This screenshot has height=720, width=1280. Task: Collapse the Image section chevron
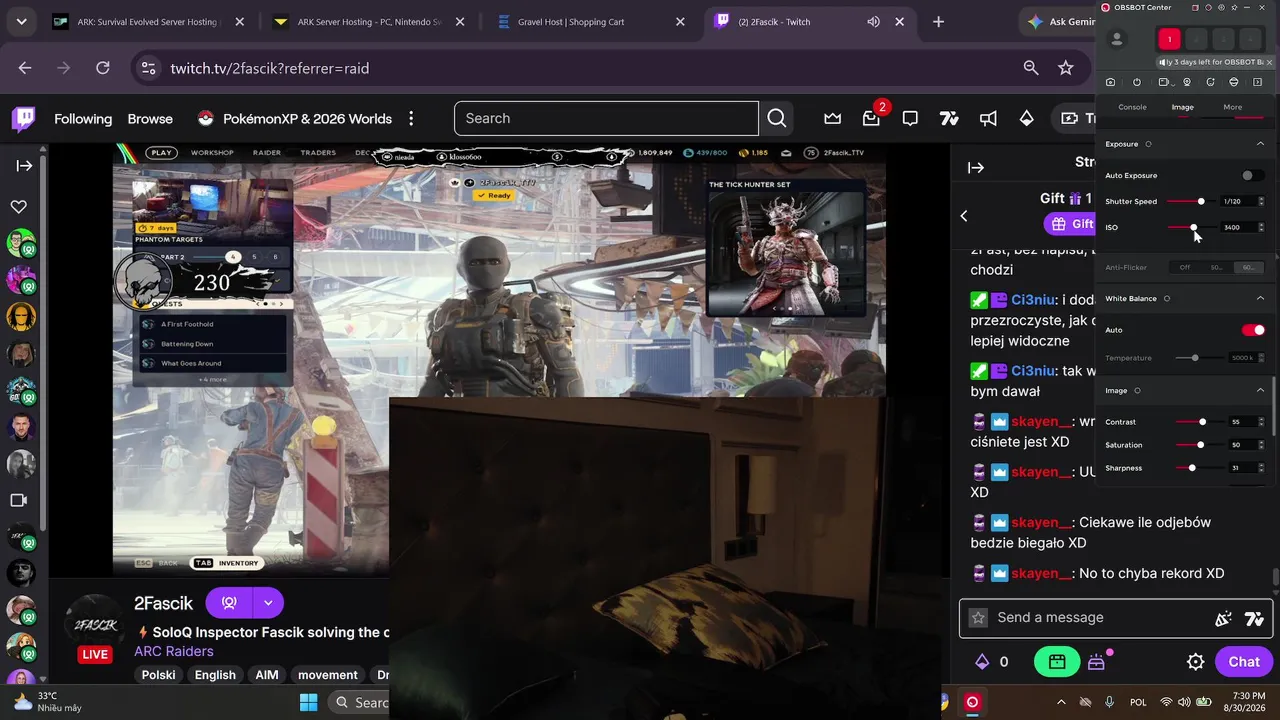[1260, 390]
